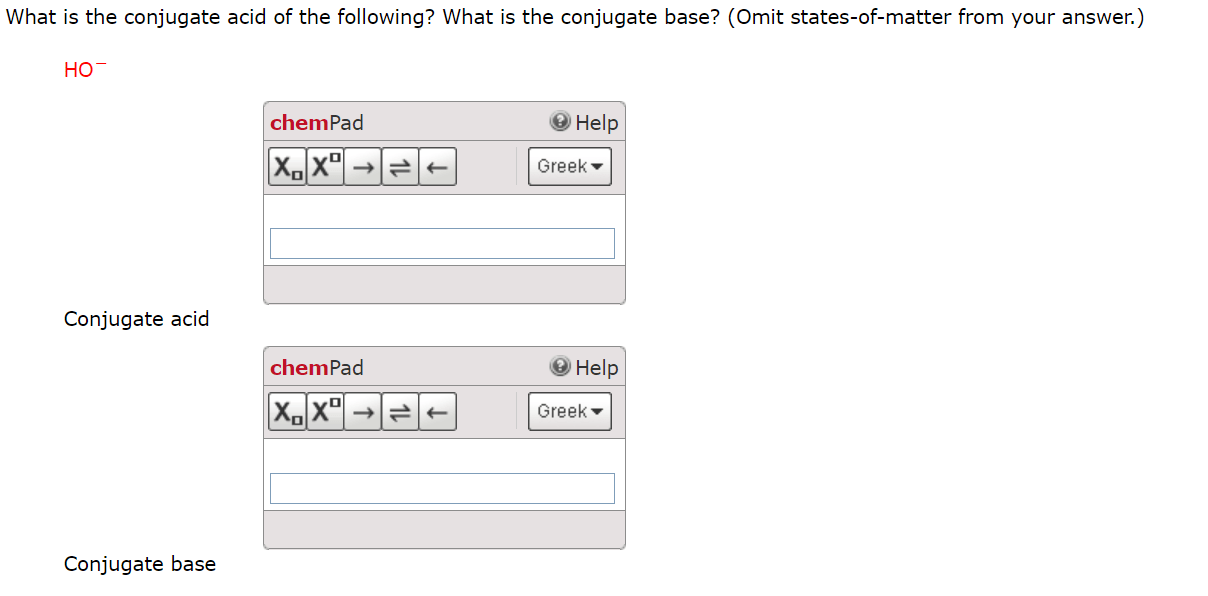Insert left arrow in conjugate base chemPad
Image resolution: width=1208 pixels, height=596 pixels.
(x=438, y=411)
